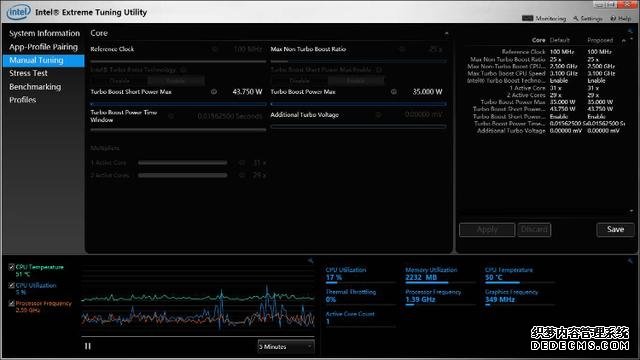Toggle the CPU Utilization graph checkbox

tap(11, 286)
